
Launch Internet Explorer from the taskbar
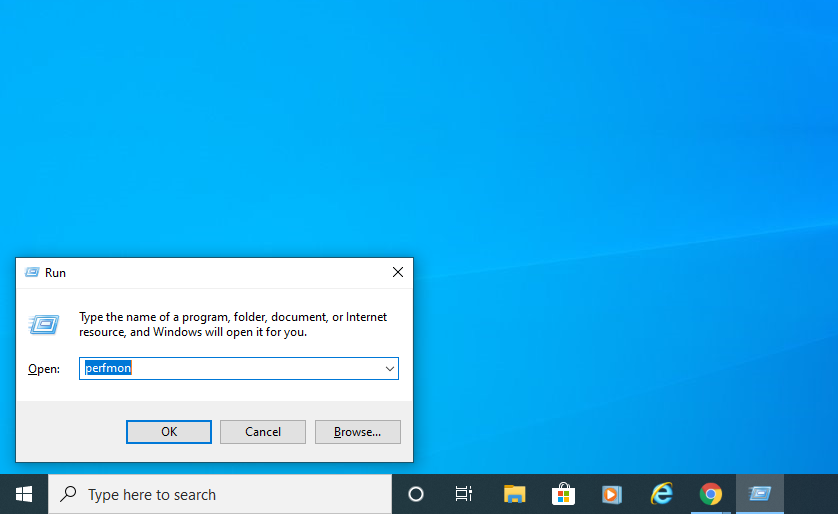click(661, 494)
